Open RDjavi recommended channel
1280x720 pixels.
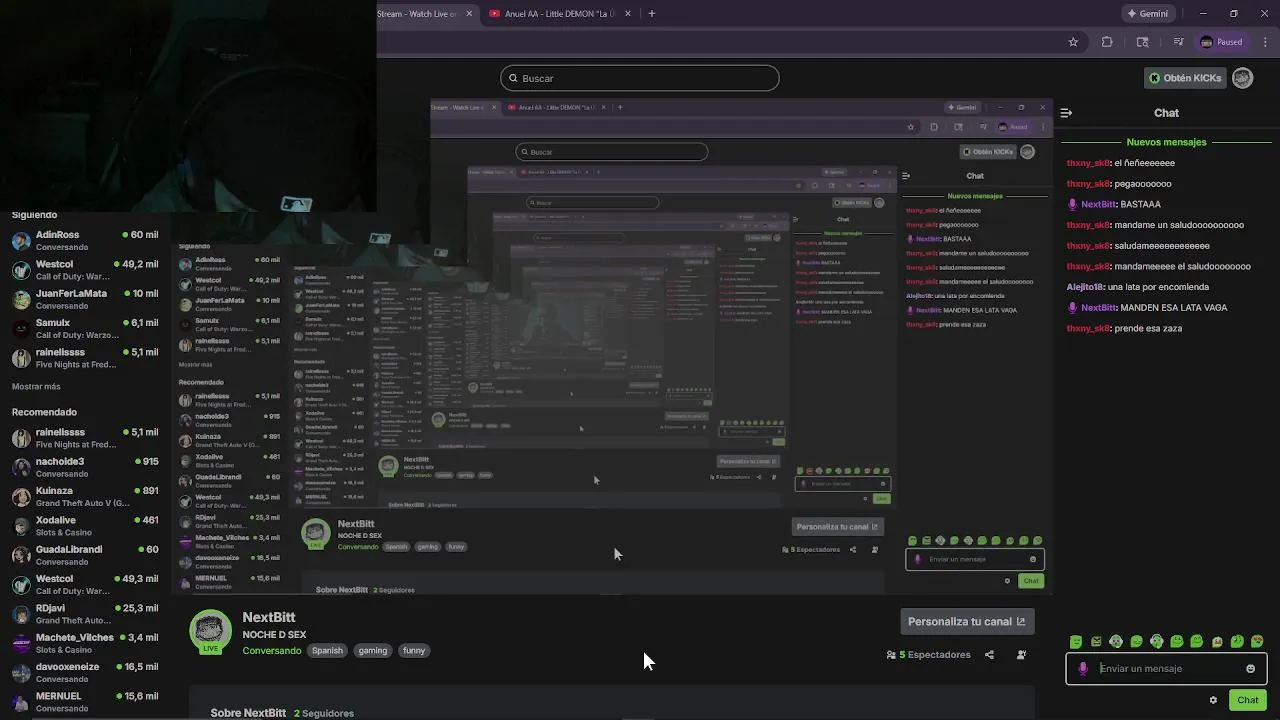pos(85,614)
